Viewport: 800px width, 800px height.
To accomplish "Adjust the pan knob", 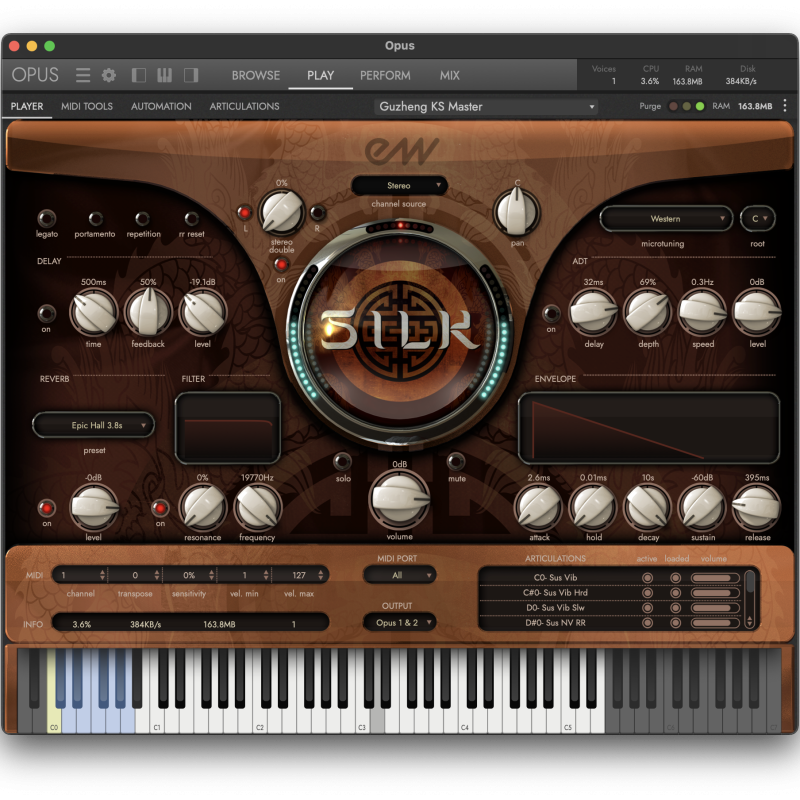I will coord(517,212).
